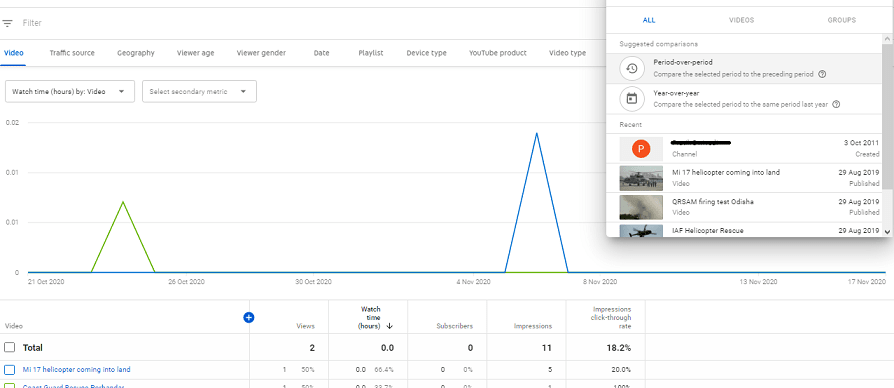Add a metric column with the blue plus icon
894x388 pixels.
248,317
